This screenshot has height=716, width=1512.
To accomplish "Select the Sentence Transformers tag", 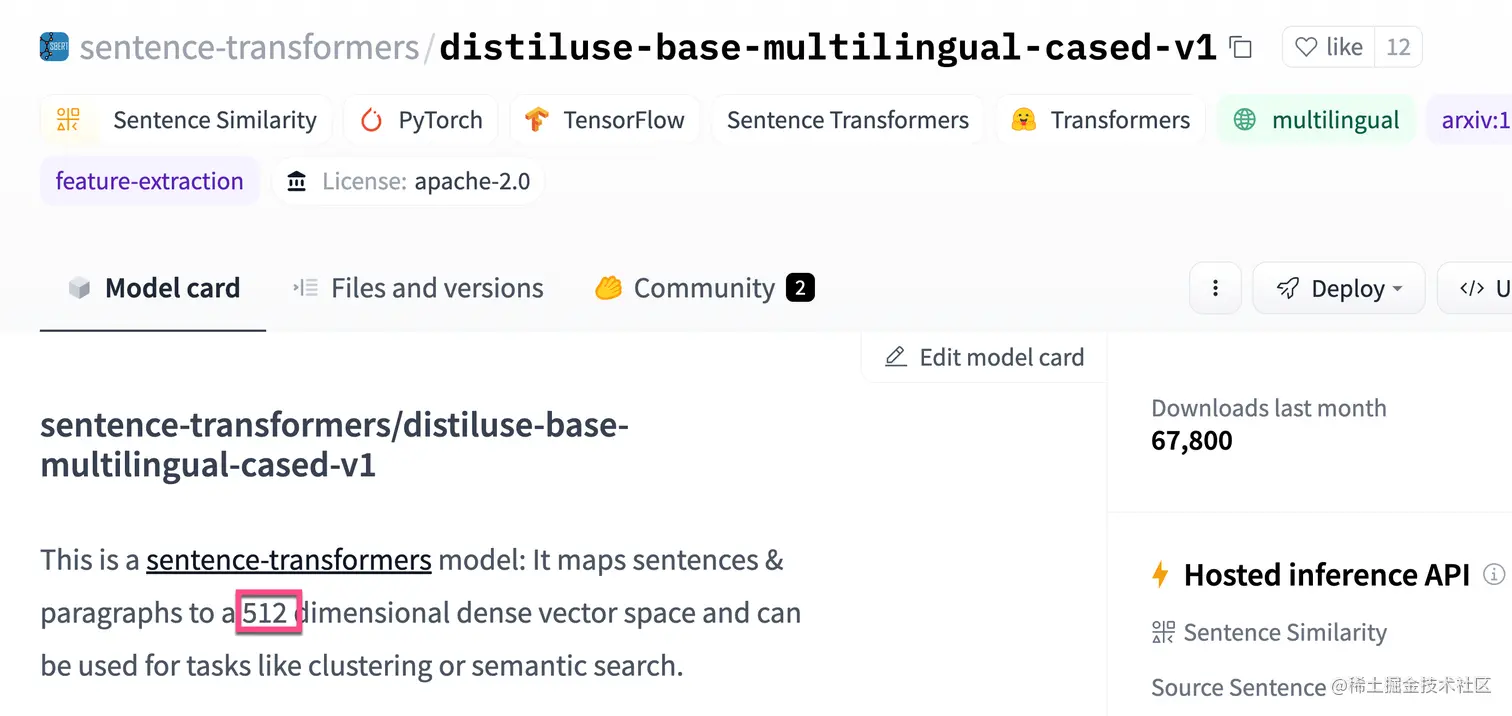I will point(847,120).
